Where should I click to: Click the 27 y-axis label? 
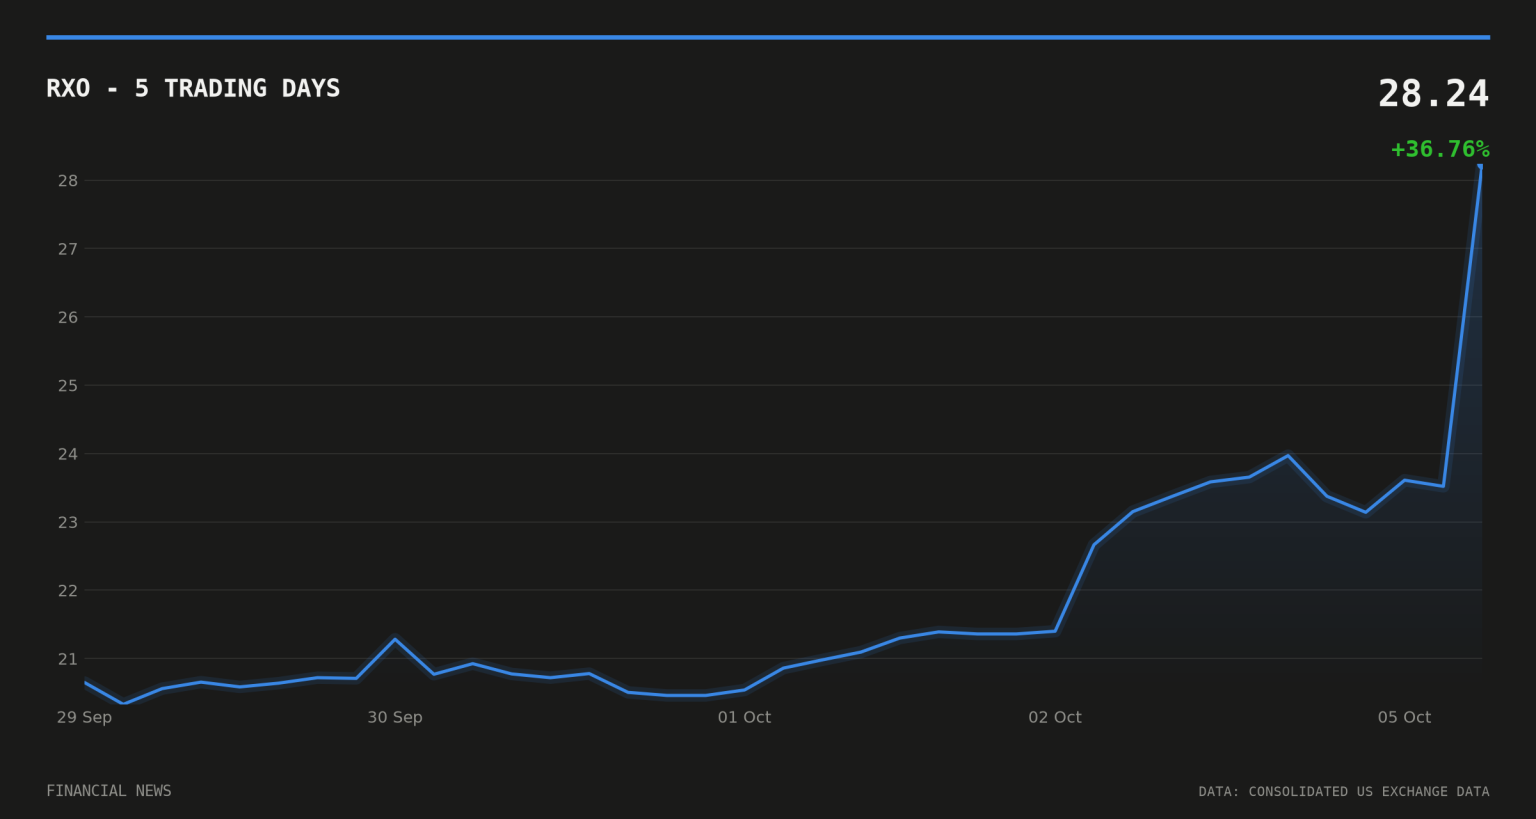coord(67,249)
